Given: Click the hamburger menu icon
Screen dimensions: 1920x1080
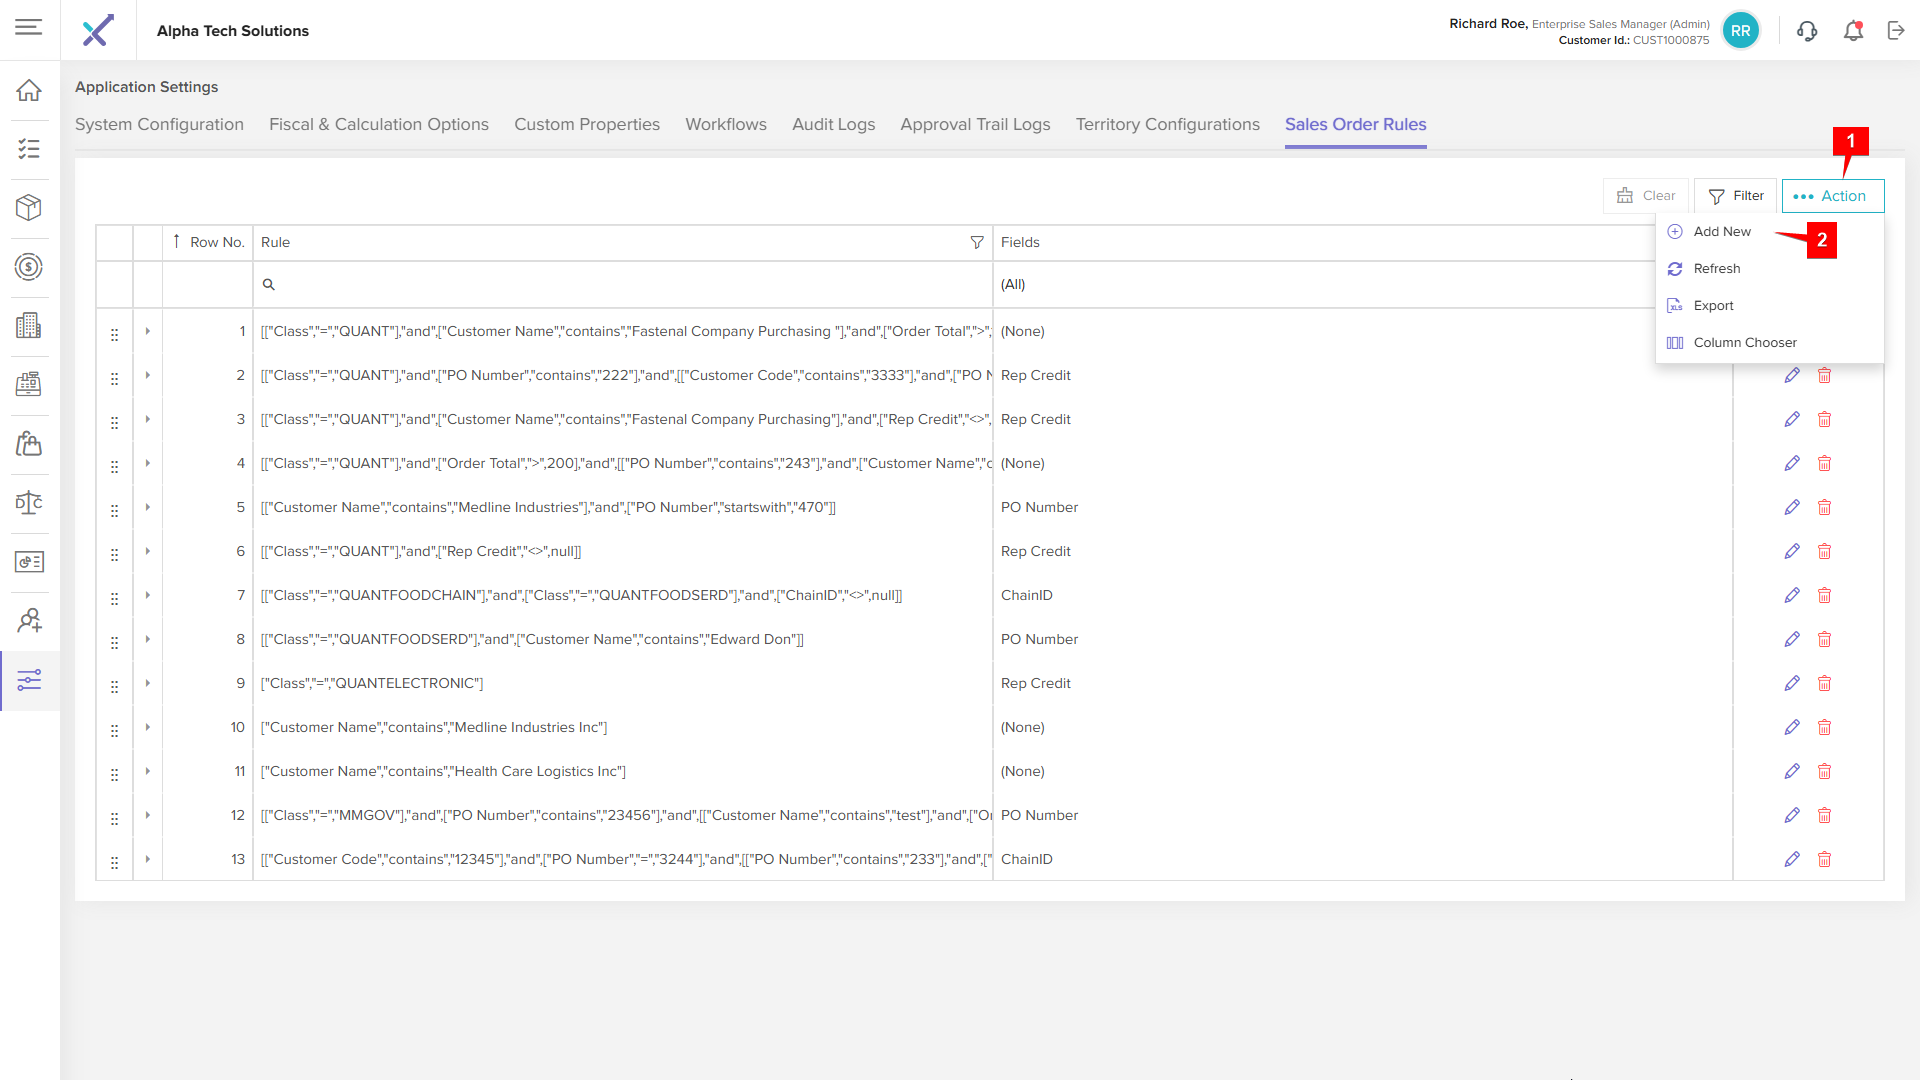Looking at the screenshot, I should [x=29, y=27].
